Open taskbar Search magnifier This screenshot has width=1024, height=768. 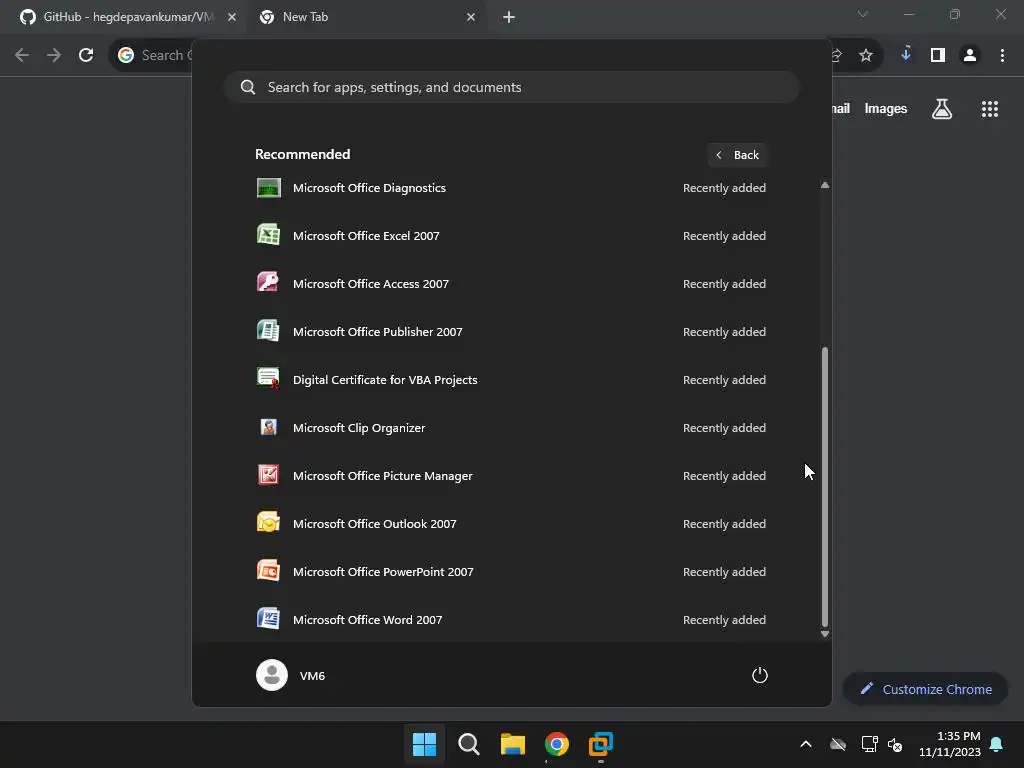(469, 744)
